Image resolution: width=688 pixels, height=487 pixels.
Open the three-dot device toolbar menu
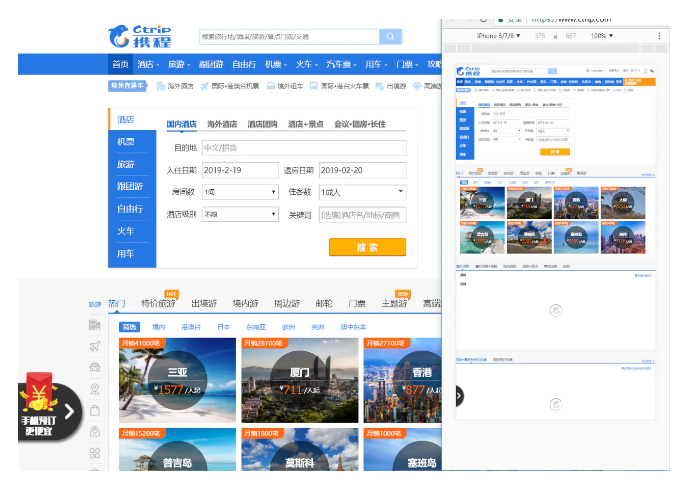coord(659,35)
